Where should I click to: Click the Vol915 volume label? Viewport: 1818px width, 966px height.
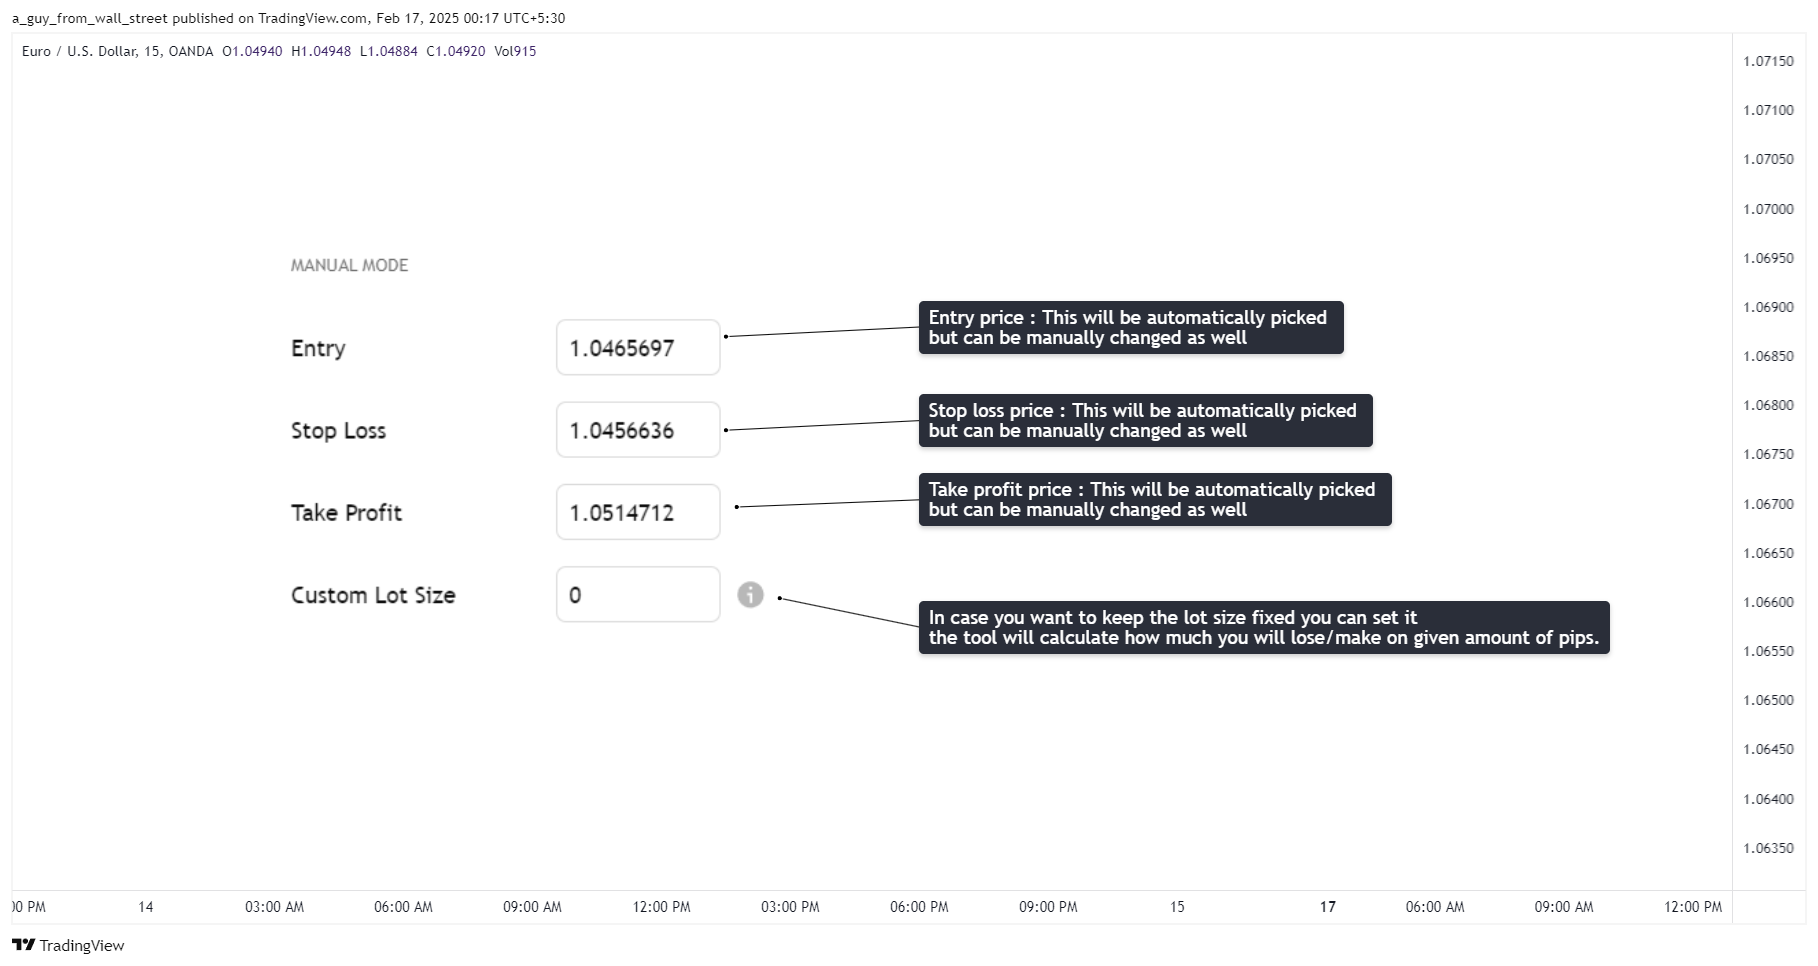tap(515, 51)
